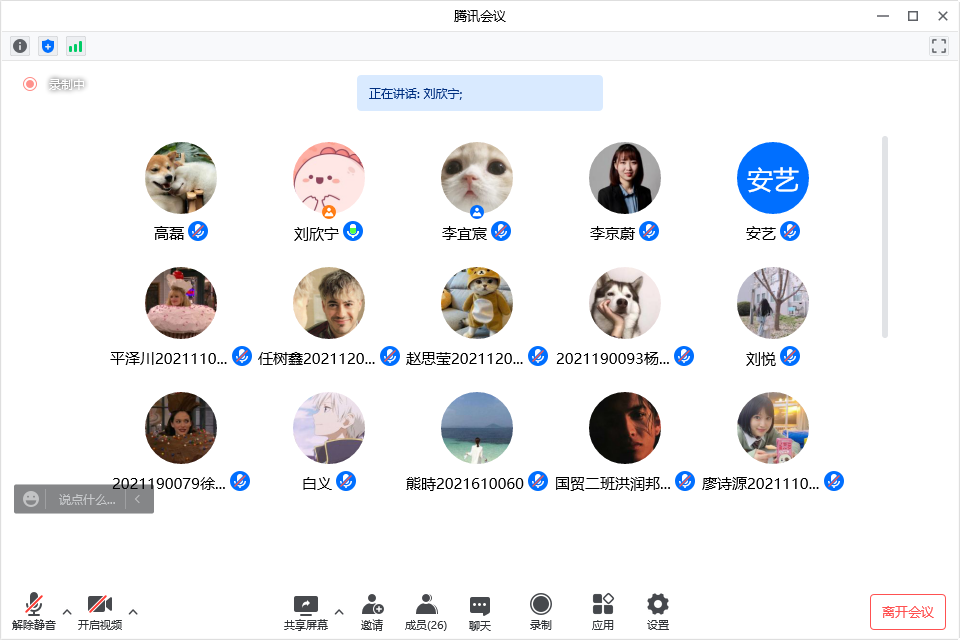
Task: Collapse the quick chat bar arrow
Action: click(x=138, y=499)
